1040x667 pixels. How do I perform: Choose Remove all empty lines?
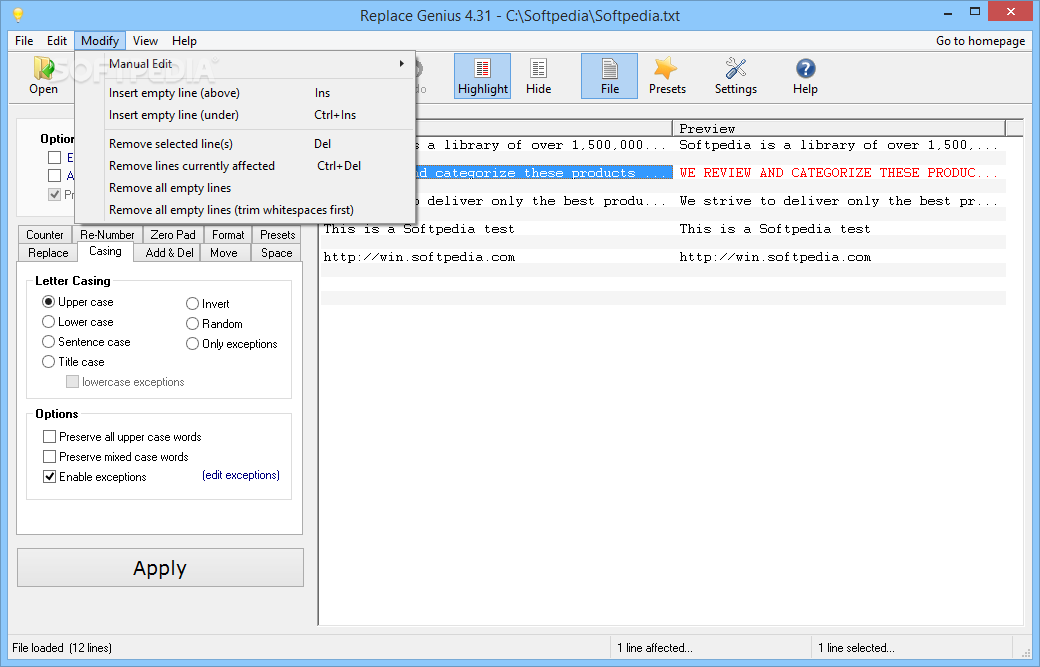245,188
